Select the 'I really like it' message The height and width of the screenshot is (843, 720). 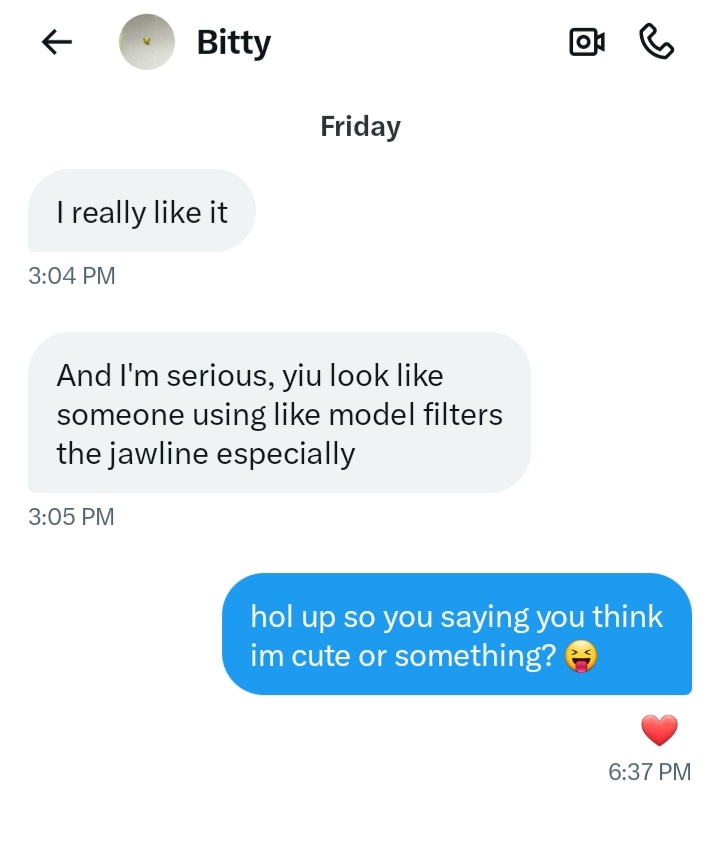tap(142, 211)
